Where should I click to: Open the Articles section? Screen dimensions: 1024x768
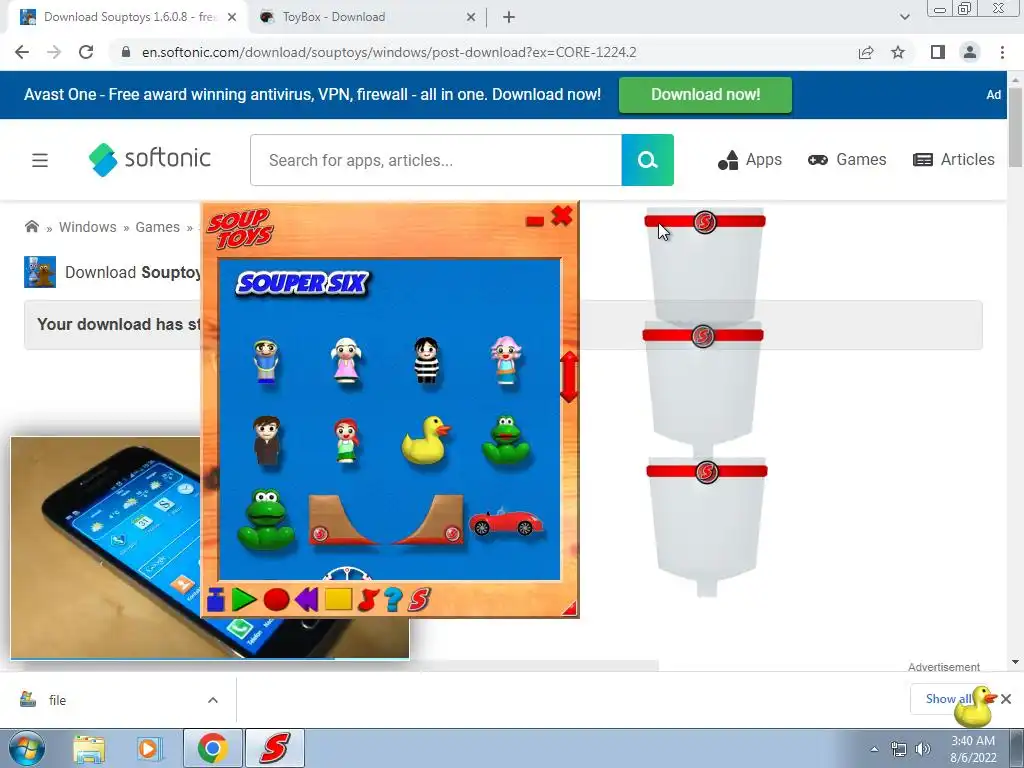[x=953, y=159]
